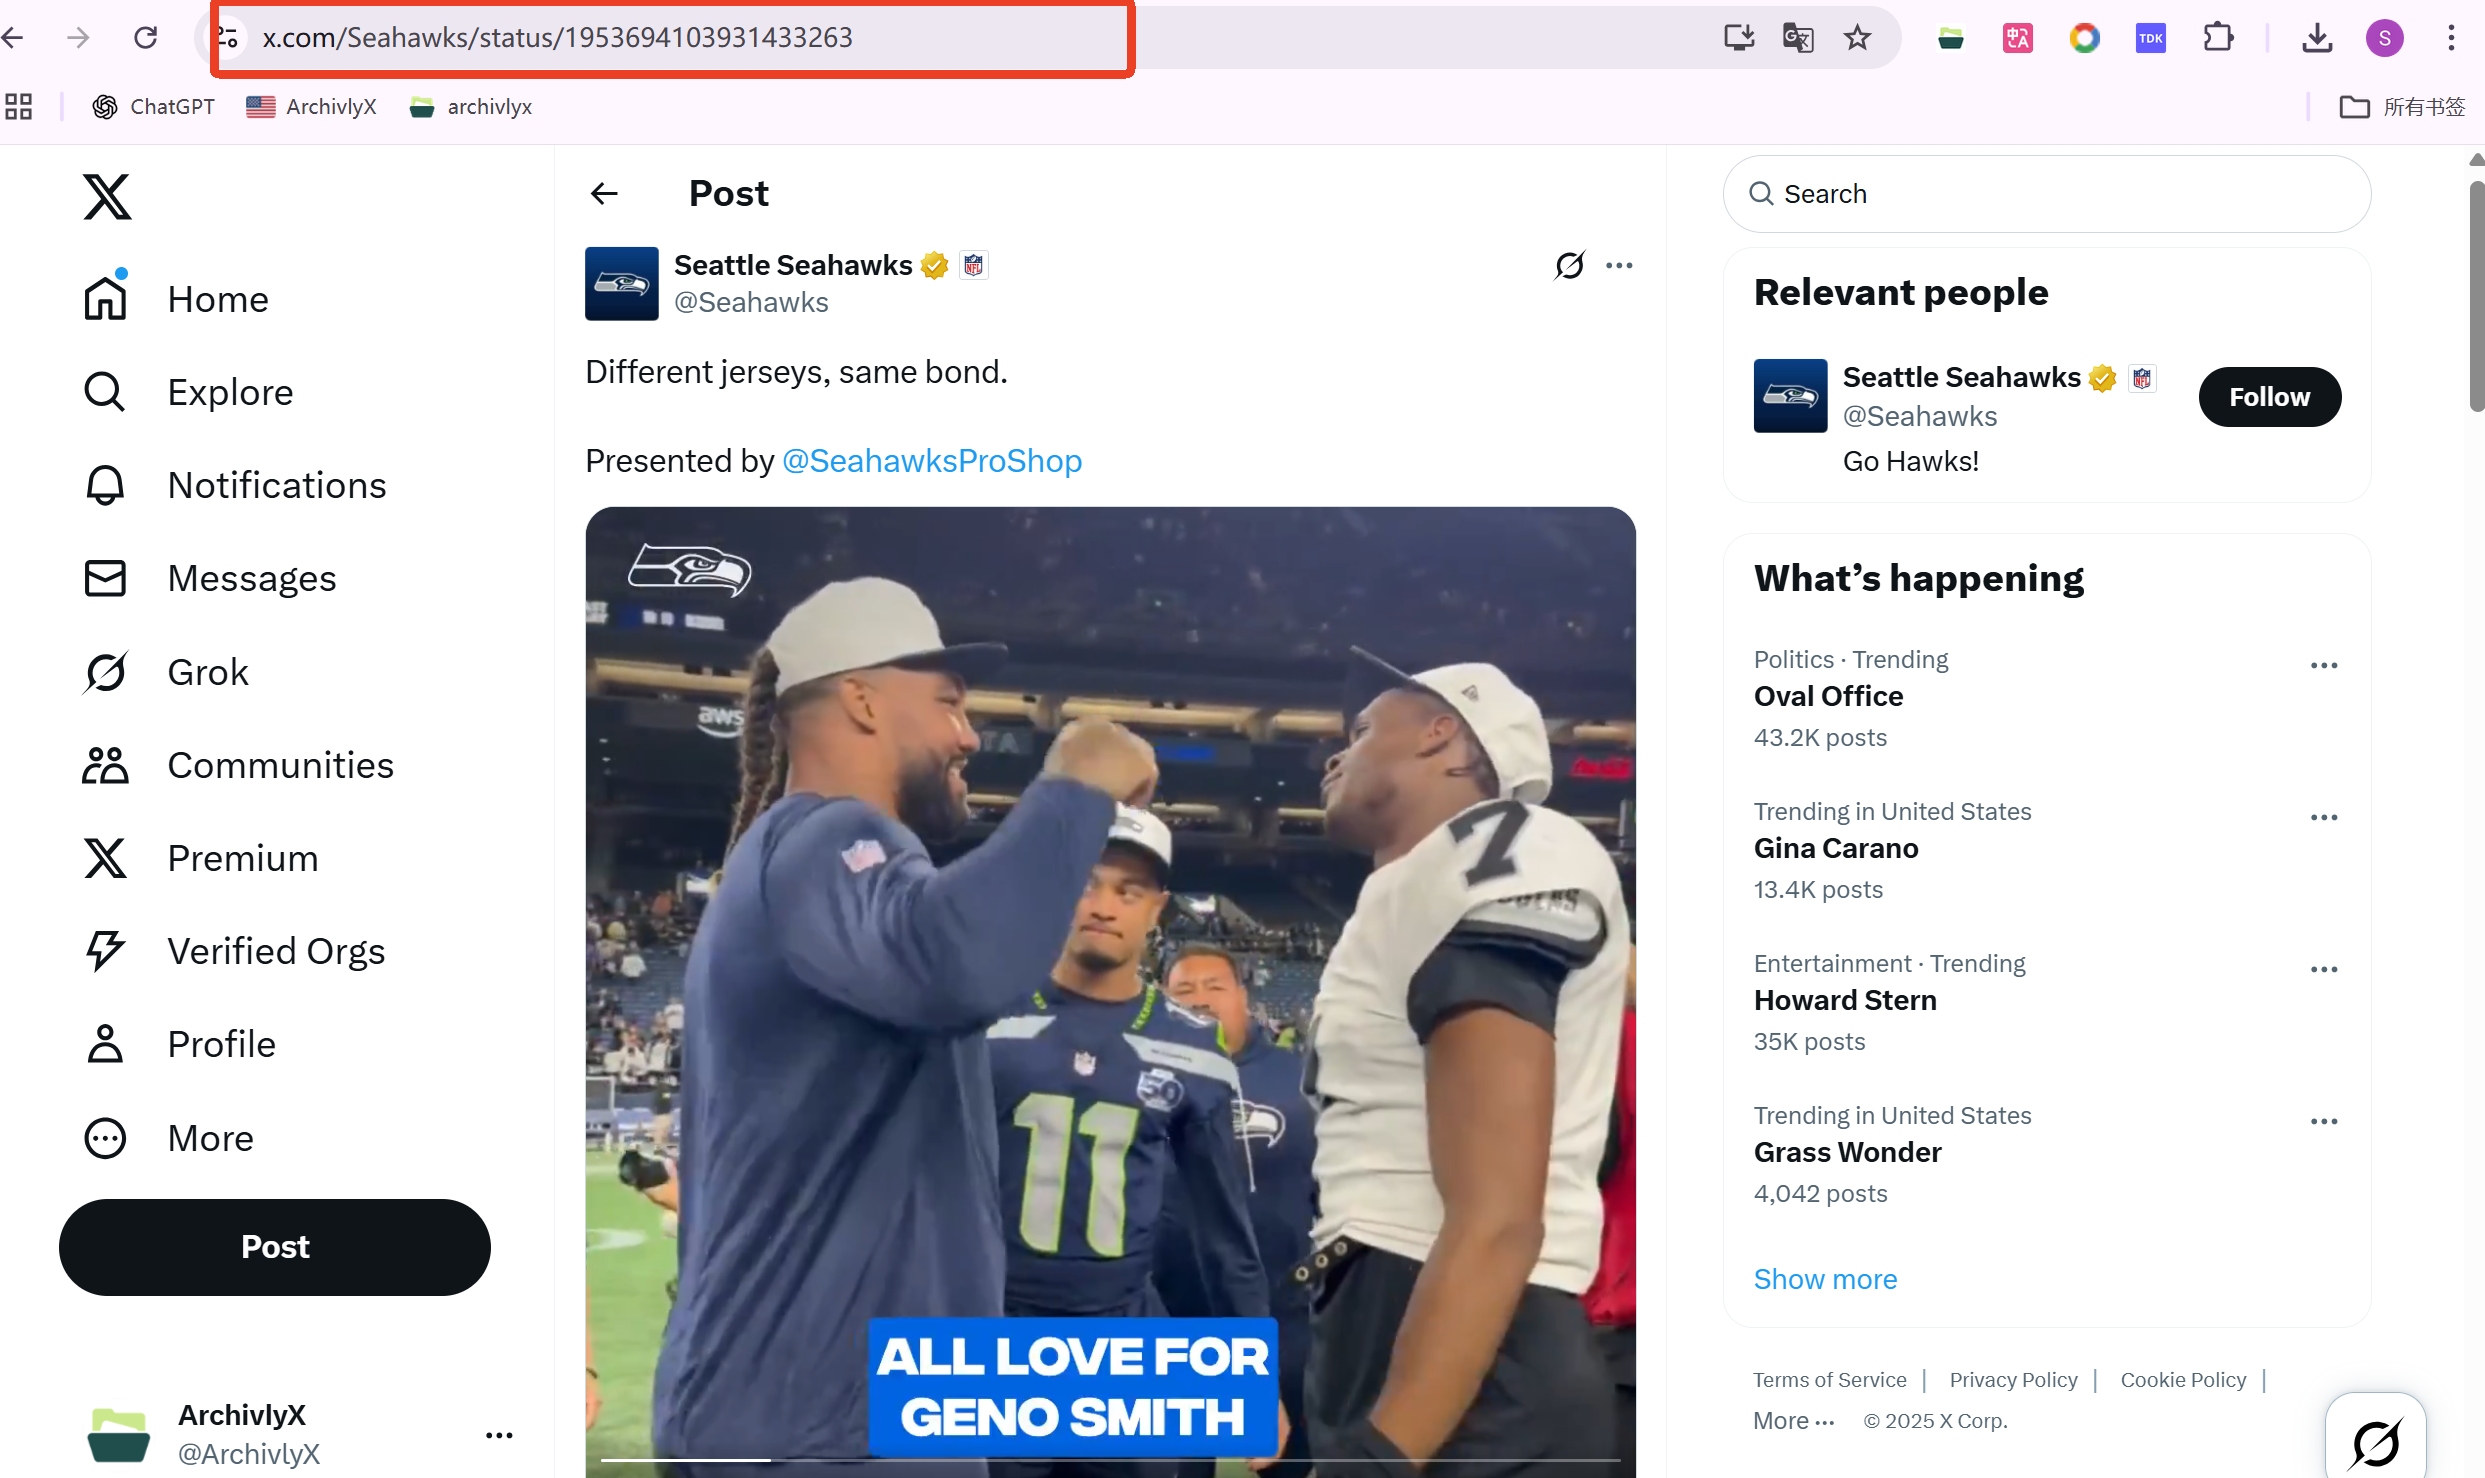Go back using the Post header arrow
2485x1478 pixels.
pos(604,193)
